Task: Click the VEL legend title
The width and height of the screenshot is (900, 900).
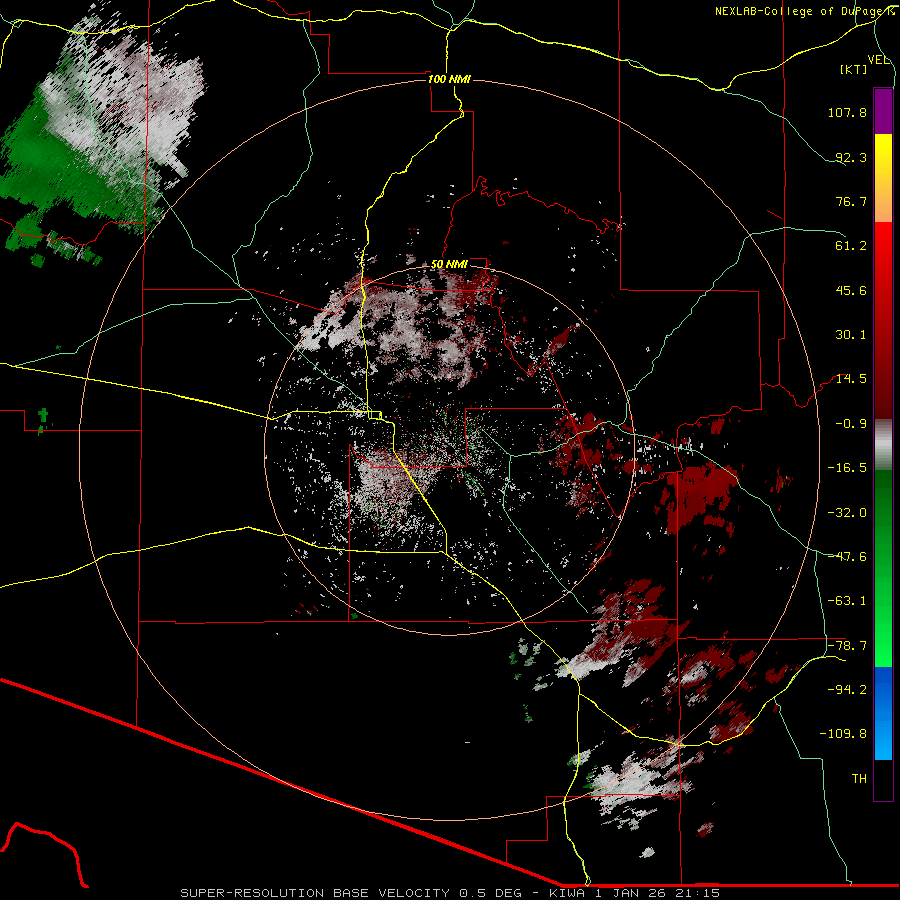Action: [878, 60]
